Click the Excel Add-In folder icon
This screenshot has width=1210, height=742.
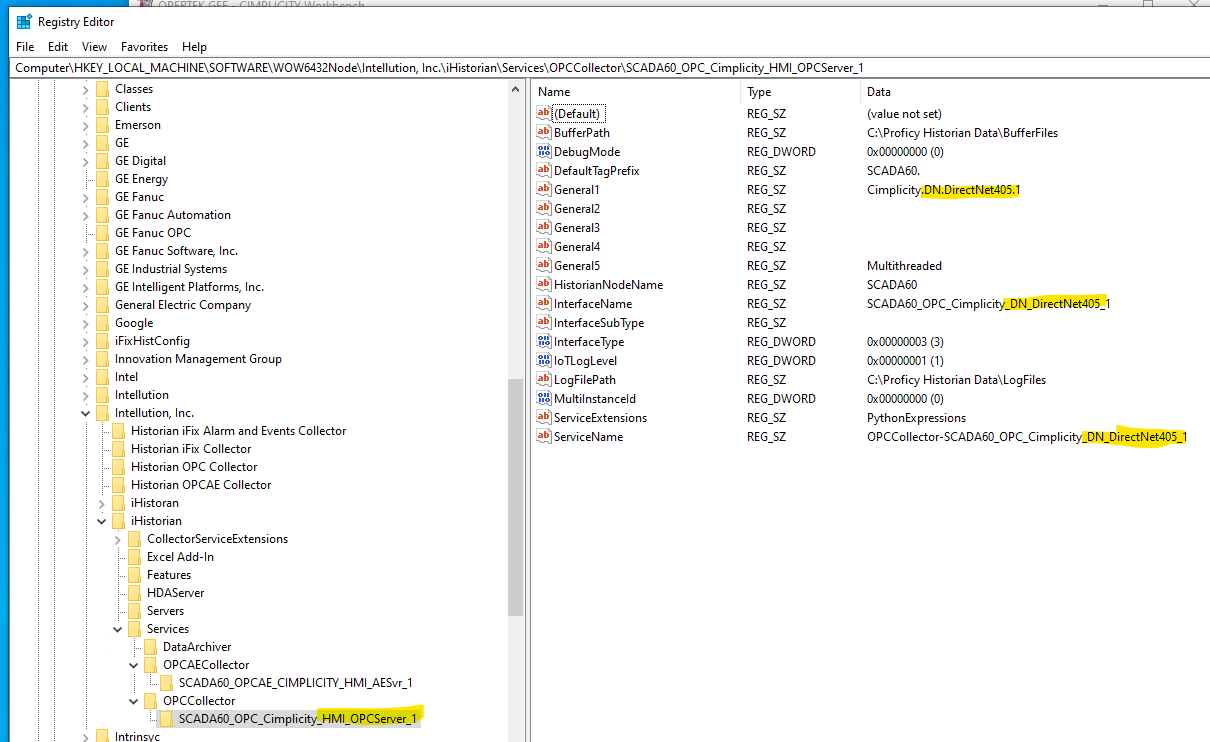(x=134, y=557)
